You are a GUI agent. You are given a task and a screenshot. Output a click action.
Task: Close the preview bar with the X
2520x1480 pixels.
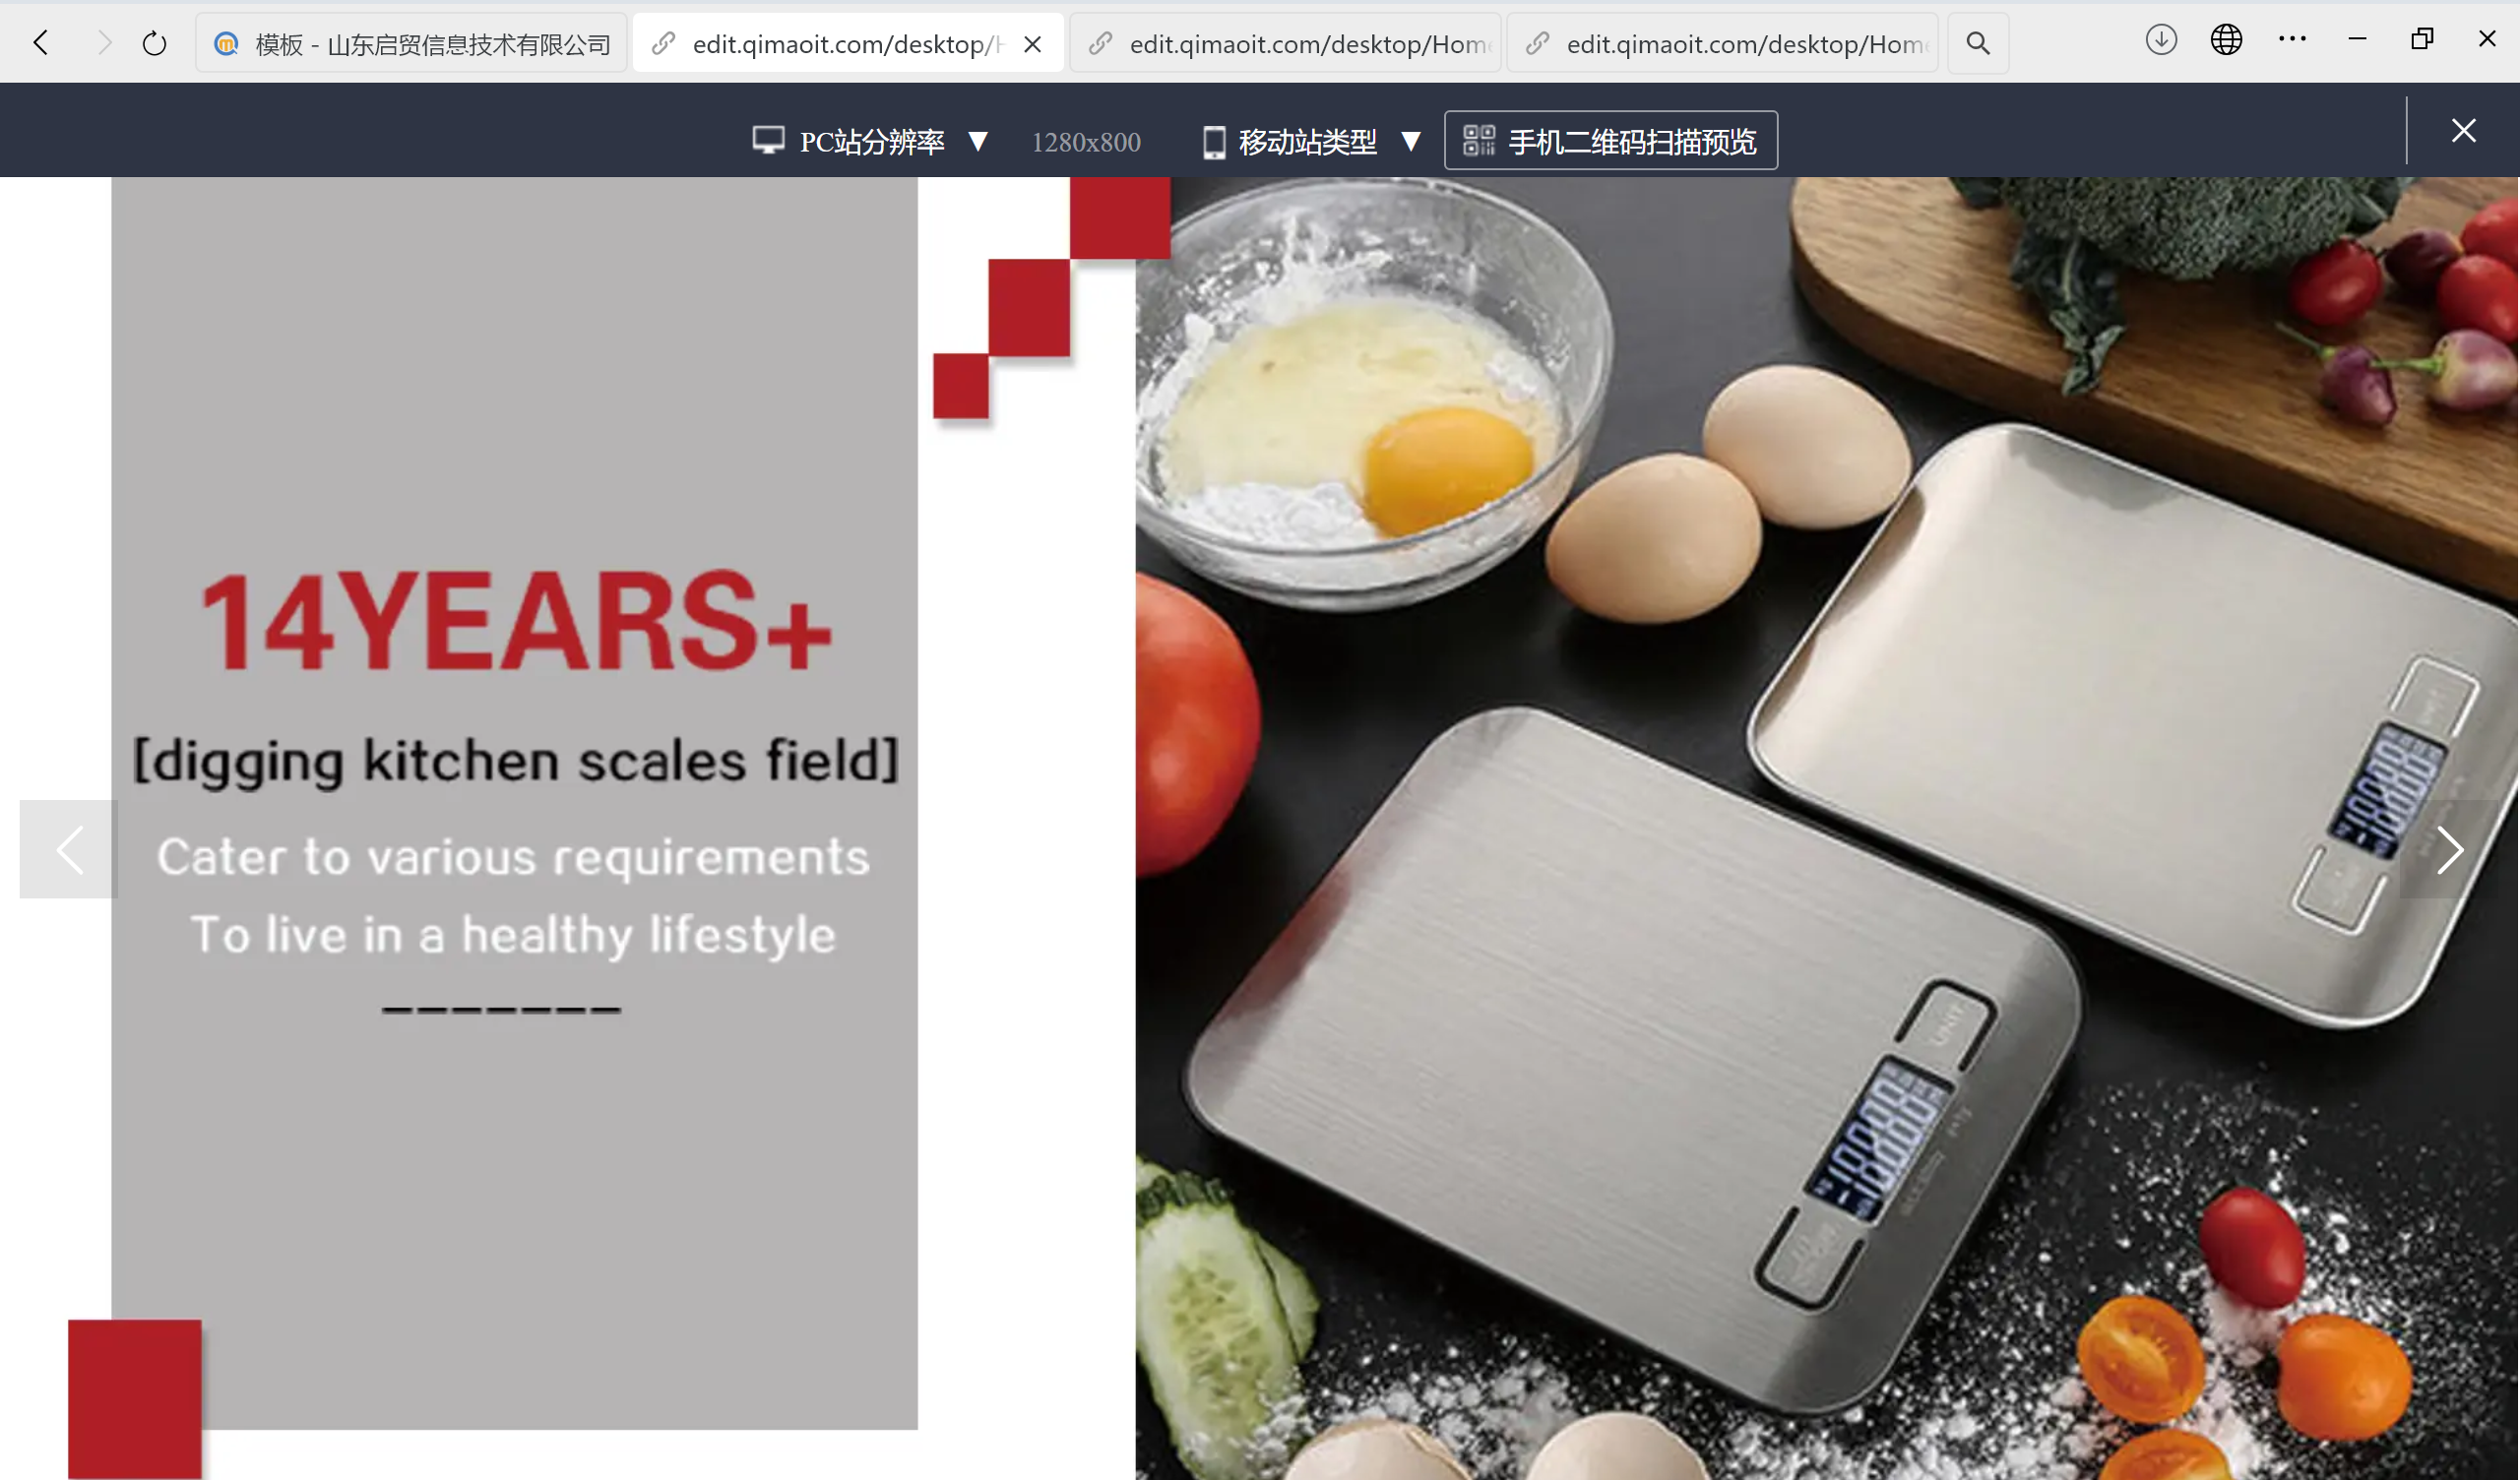point(2464,131)
